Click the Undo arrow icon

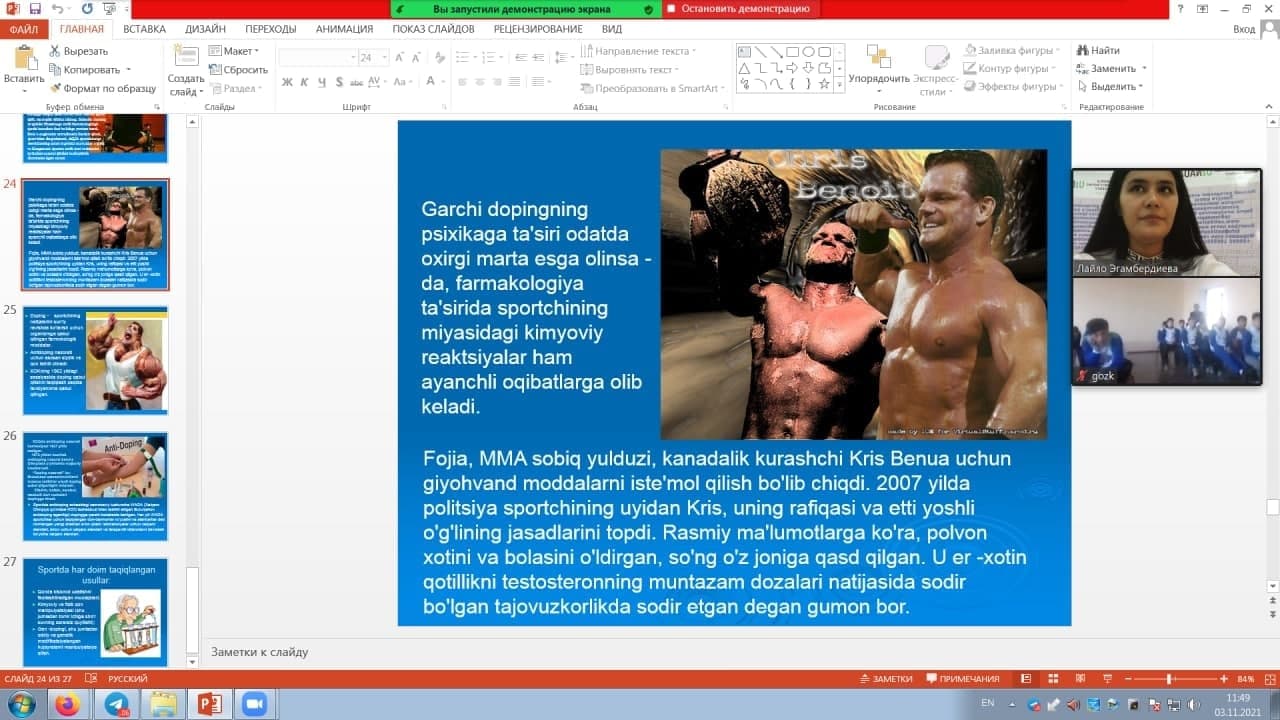(x=58, y=9)
